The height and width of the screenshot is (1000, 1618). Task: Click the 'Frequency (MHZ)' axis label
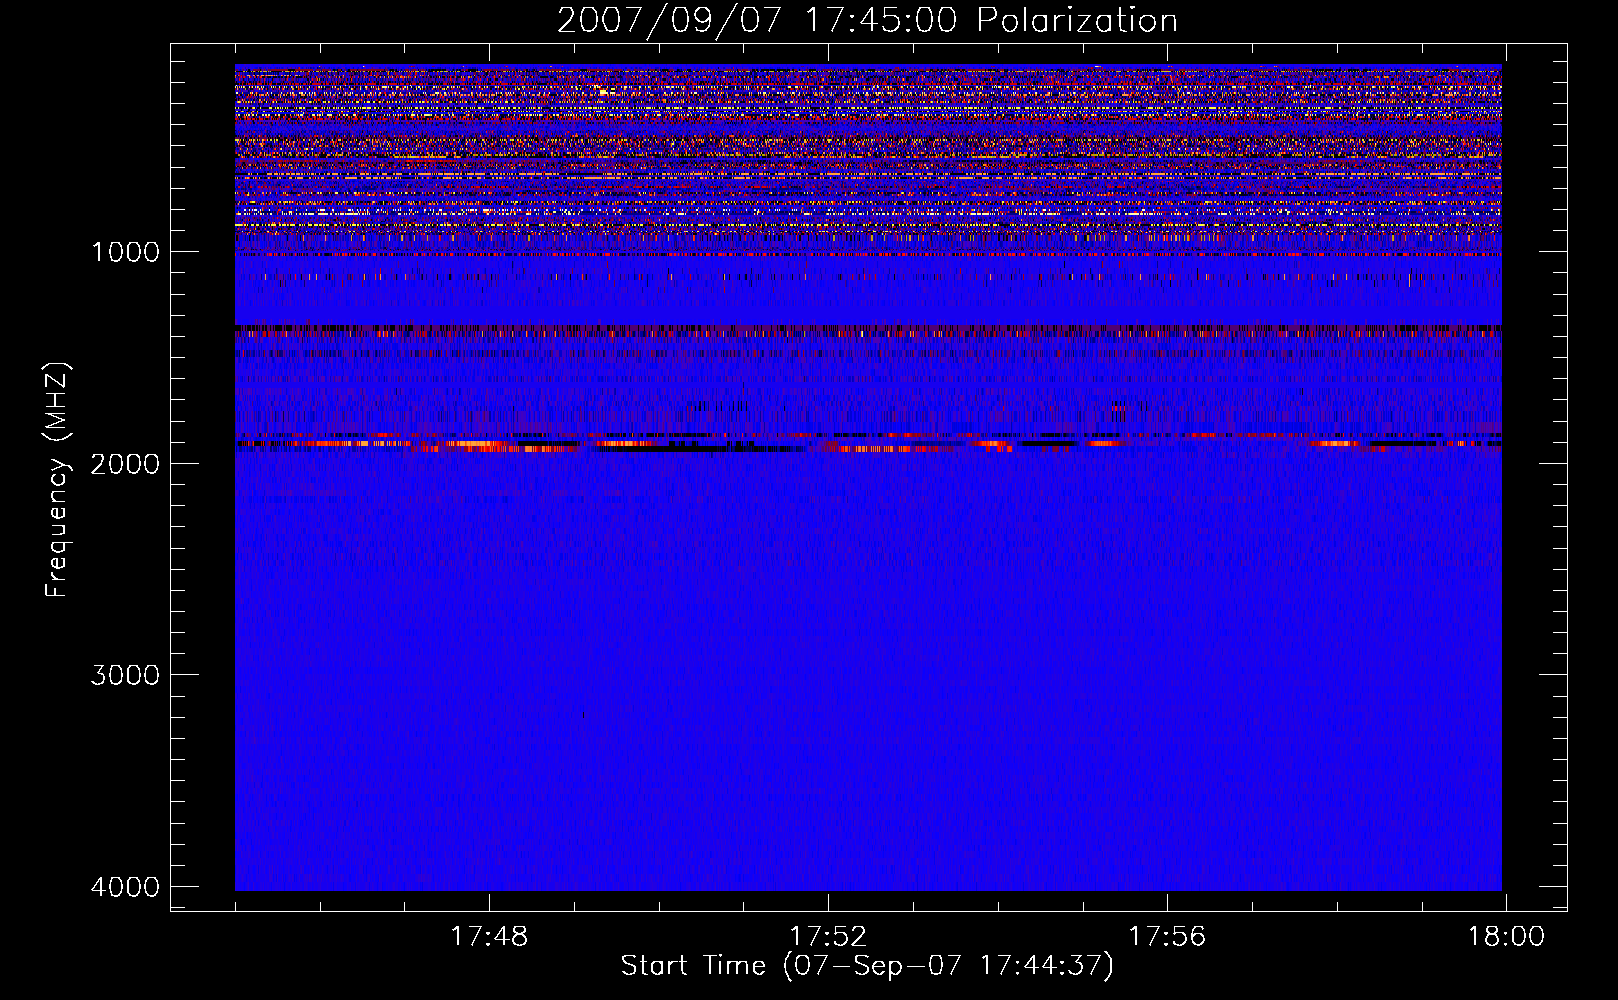tap(58, 480)
